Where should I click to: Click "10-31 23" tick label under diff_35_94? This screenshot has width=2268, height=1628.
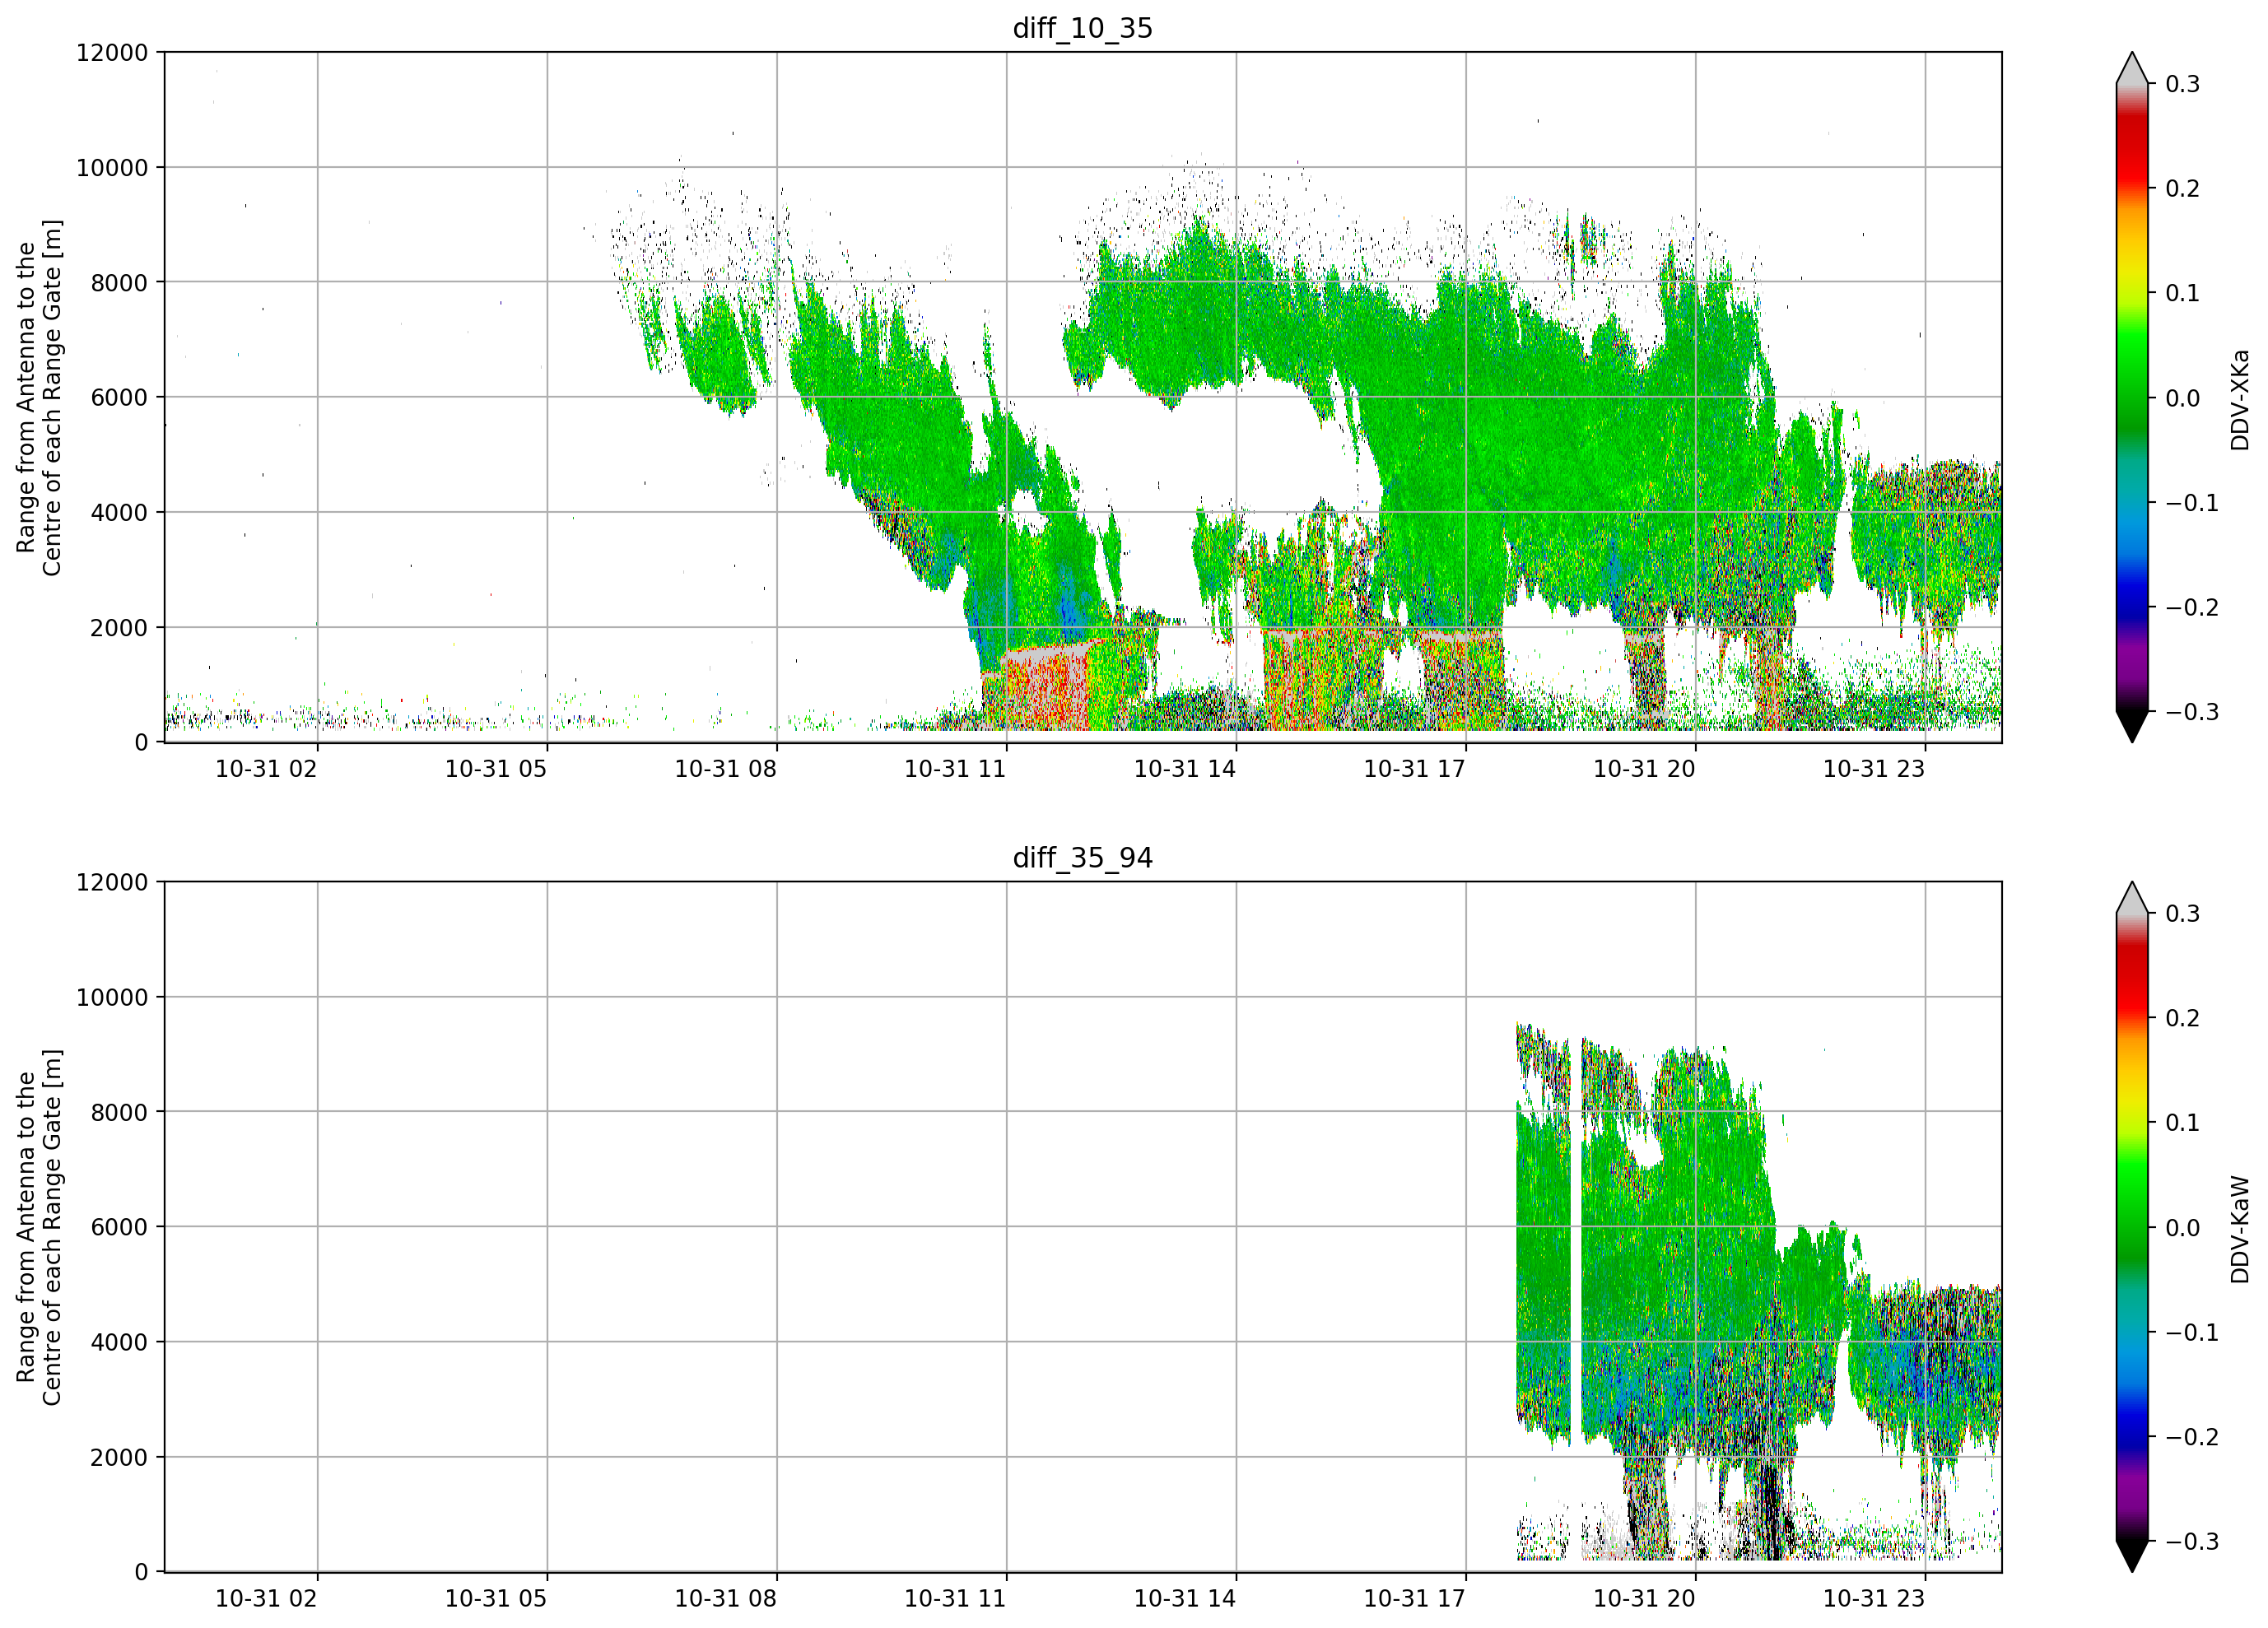click(x=1874, y=1599)
